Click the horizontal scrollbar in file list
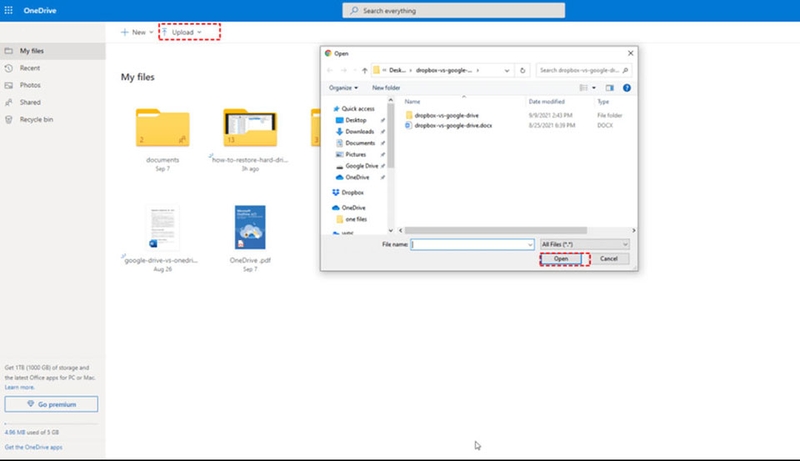The image size is (800, 461). point(495,230)
